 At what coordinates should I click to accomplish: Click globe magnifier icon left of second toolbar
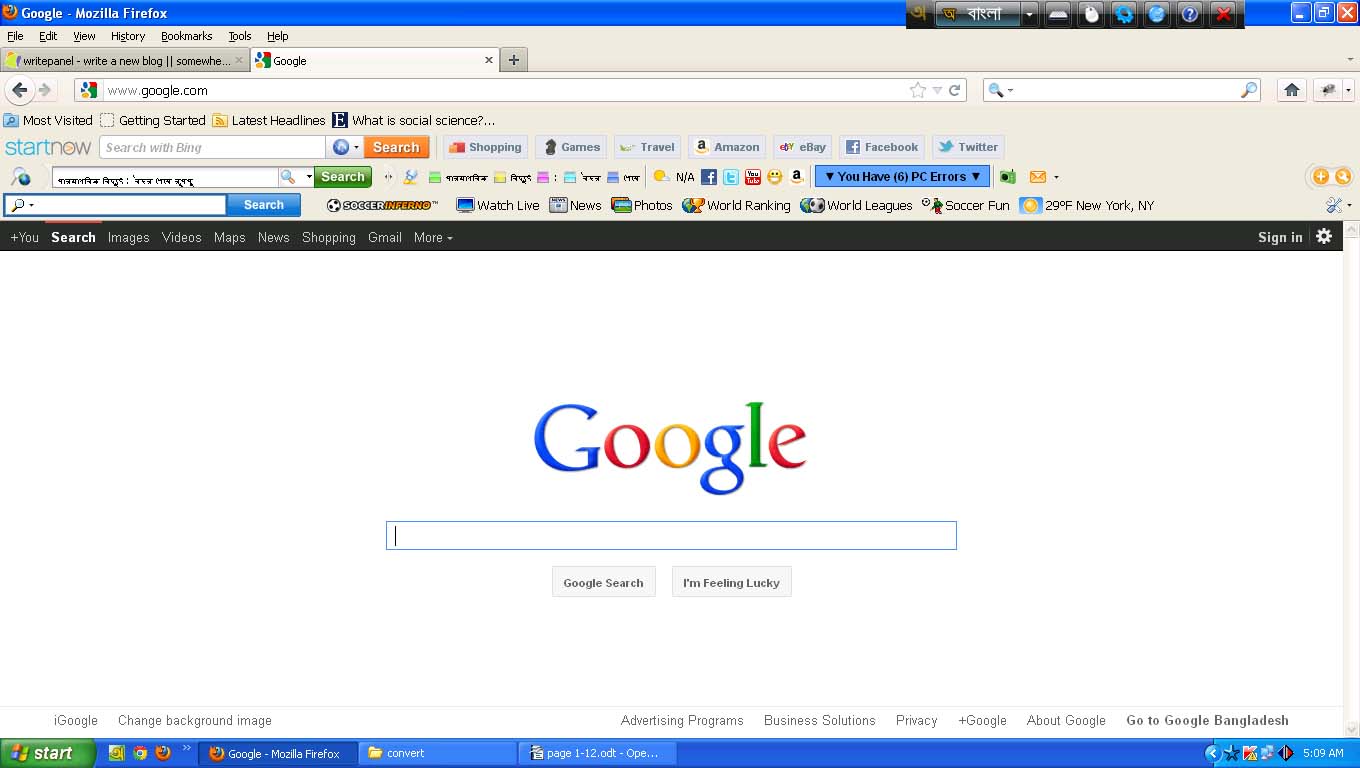20,177
